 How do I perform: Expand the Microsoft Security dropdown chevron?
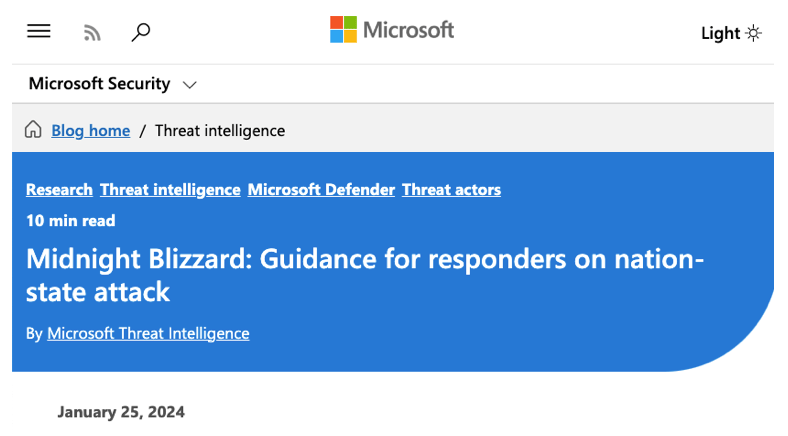[190, 85]
